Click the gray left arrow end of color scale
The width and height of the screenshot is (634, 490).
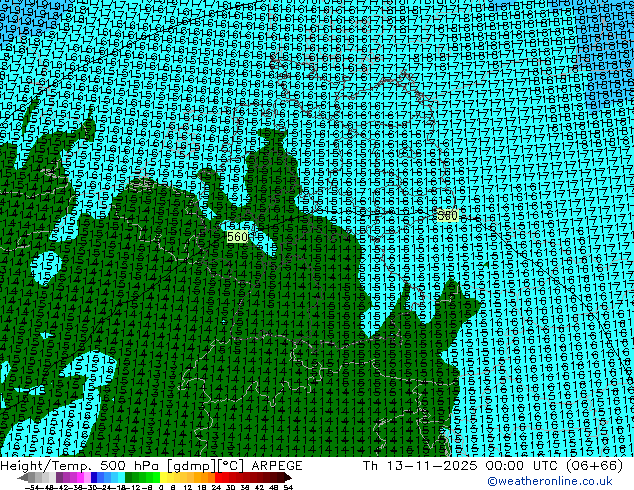tap(23, 477)
